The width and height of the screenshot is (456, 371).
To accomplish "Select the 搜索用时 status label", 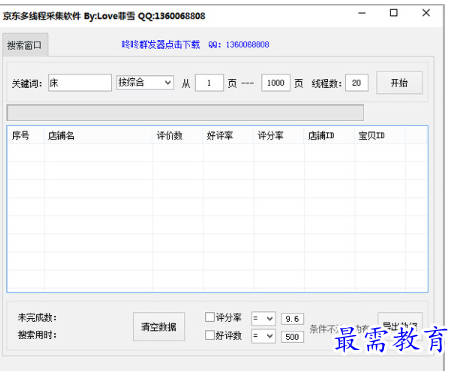I will (37, 335).
